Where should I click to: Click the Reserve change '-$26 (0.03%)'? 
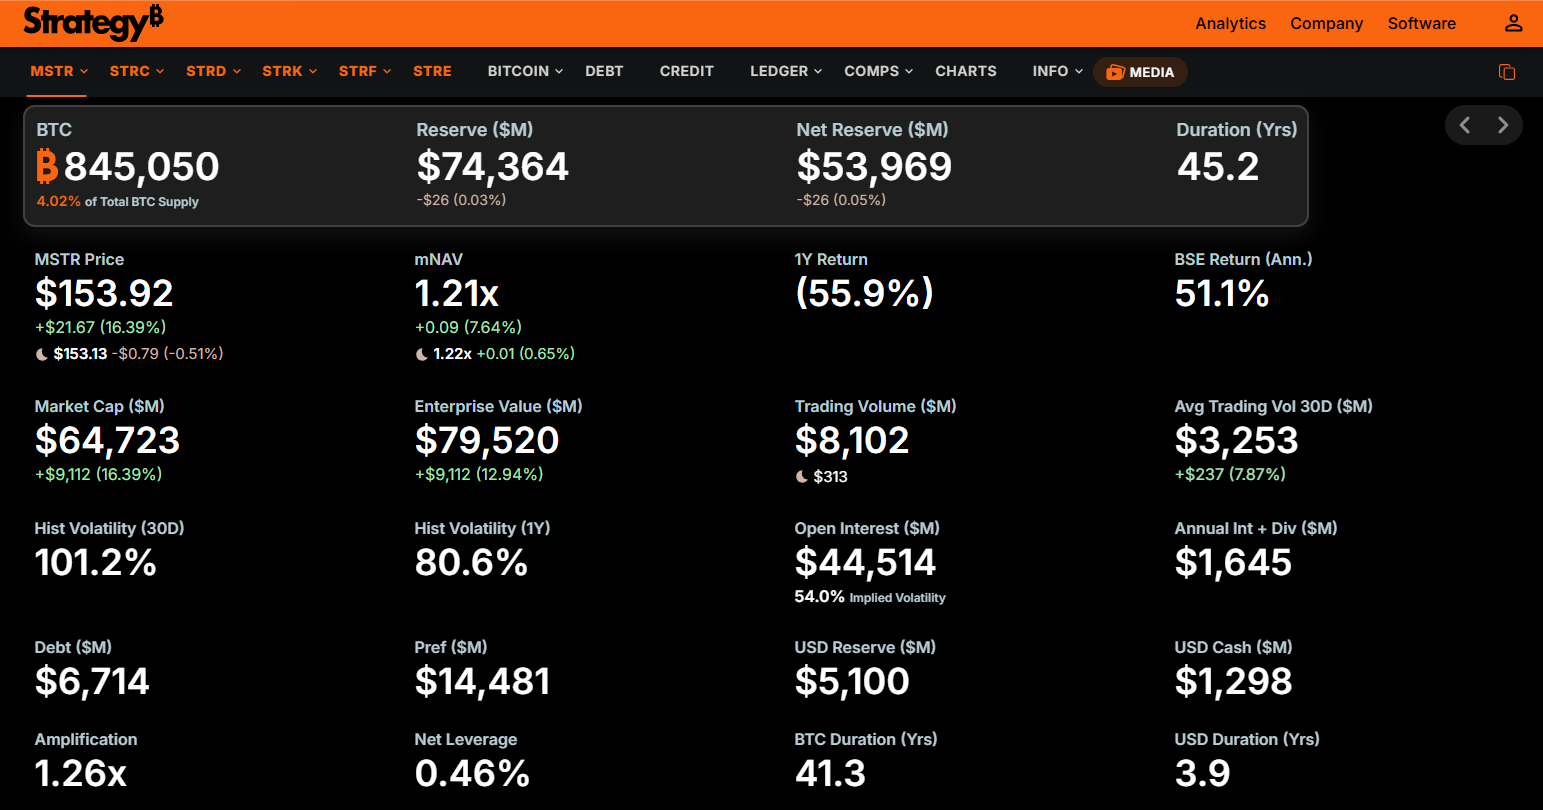461,200
